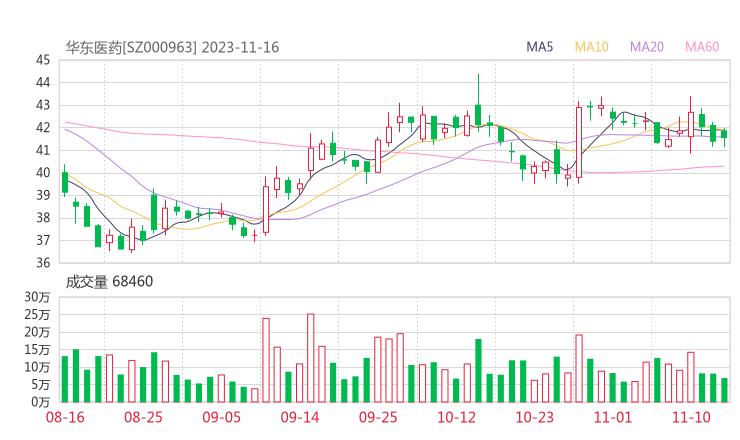Click the price axis value 39
This screenshot has width=740, height=440.
pyautogui.click(x=43, y=195)
